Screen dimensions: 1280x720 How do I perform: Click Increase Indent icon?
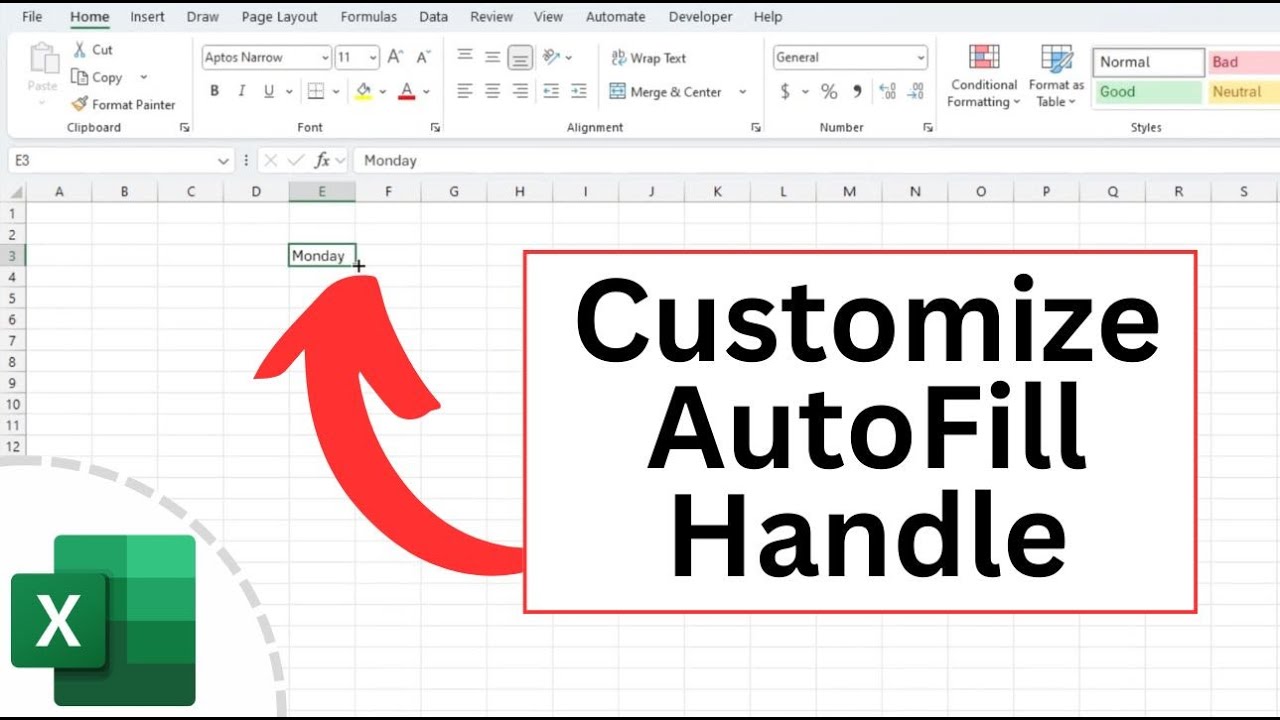coord(579,91)
